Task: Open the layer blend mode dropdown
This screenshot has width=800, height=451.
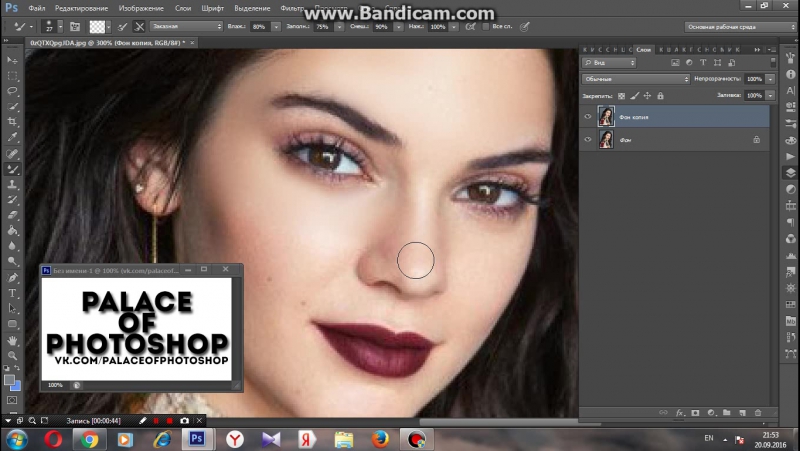Action: pos(636,79)
